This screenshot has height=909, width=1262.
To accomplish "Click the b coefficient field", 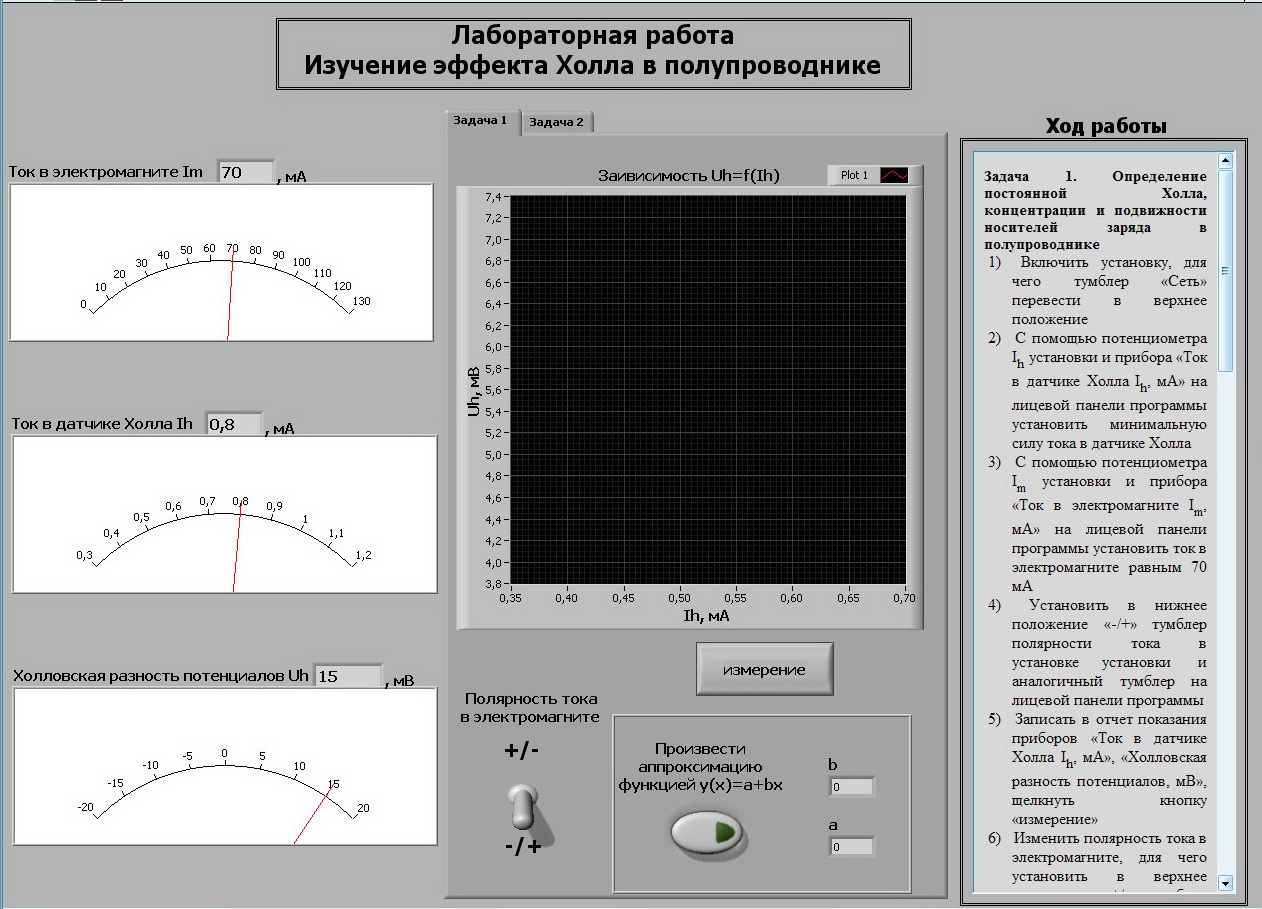I will (852, 787).
